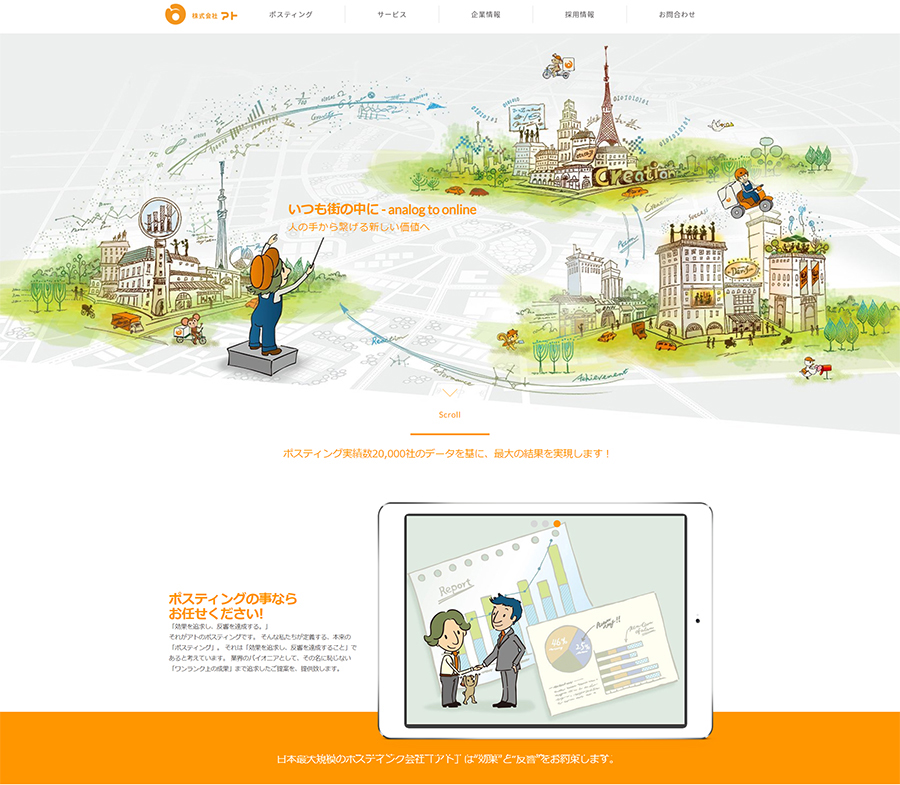Open the ポスティング navigation menu
This screenshot has width=900, height=785.
point(291,15)
